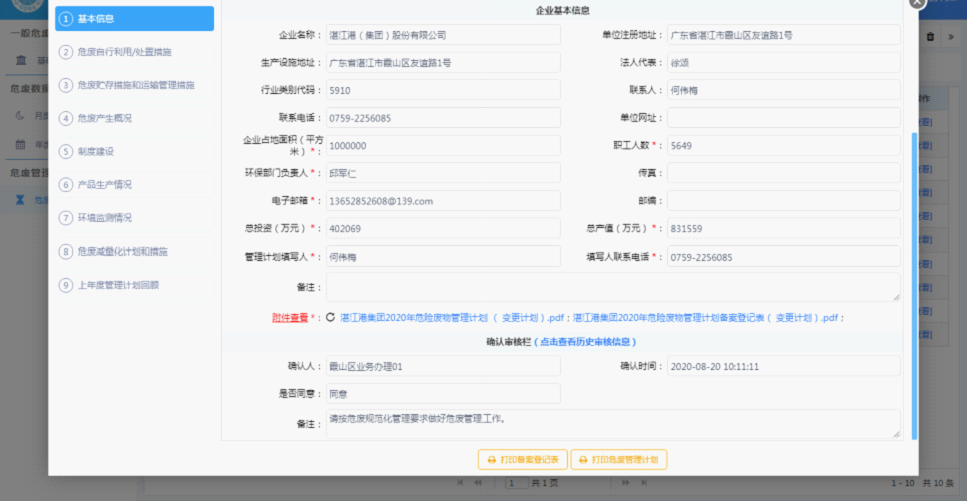Click the 单位注册地址 field
This screenshot has width=968, height=502.
783,35
